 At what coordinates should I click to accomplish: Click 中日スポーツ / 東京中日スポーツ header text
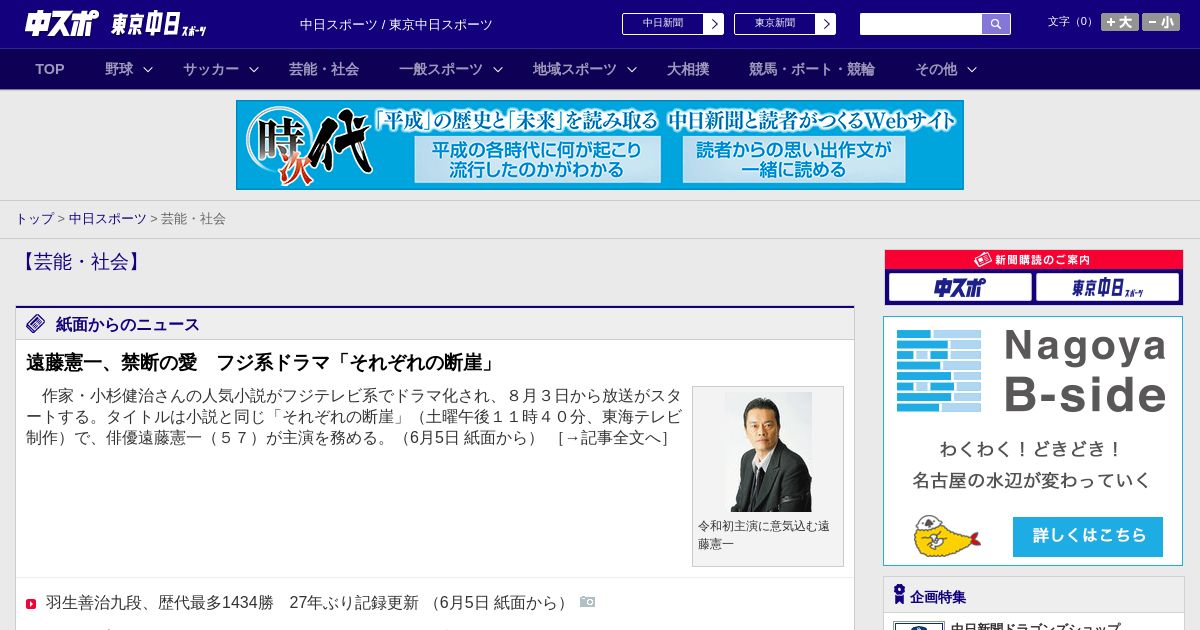click(x=396, y=24)
